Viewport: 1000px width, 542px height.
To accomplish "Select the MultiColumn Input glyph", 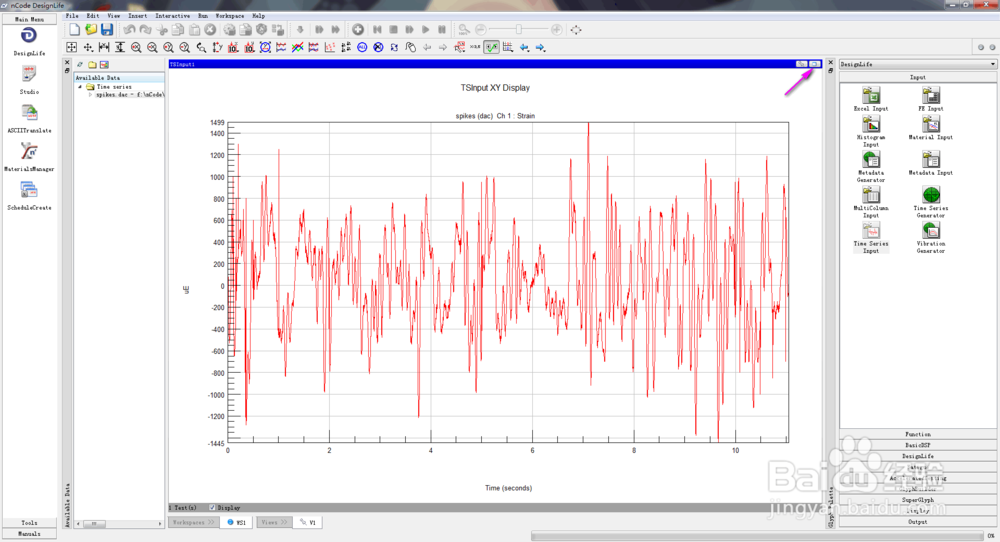I will tap(871, 202).
